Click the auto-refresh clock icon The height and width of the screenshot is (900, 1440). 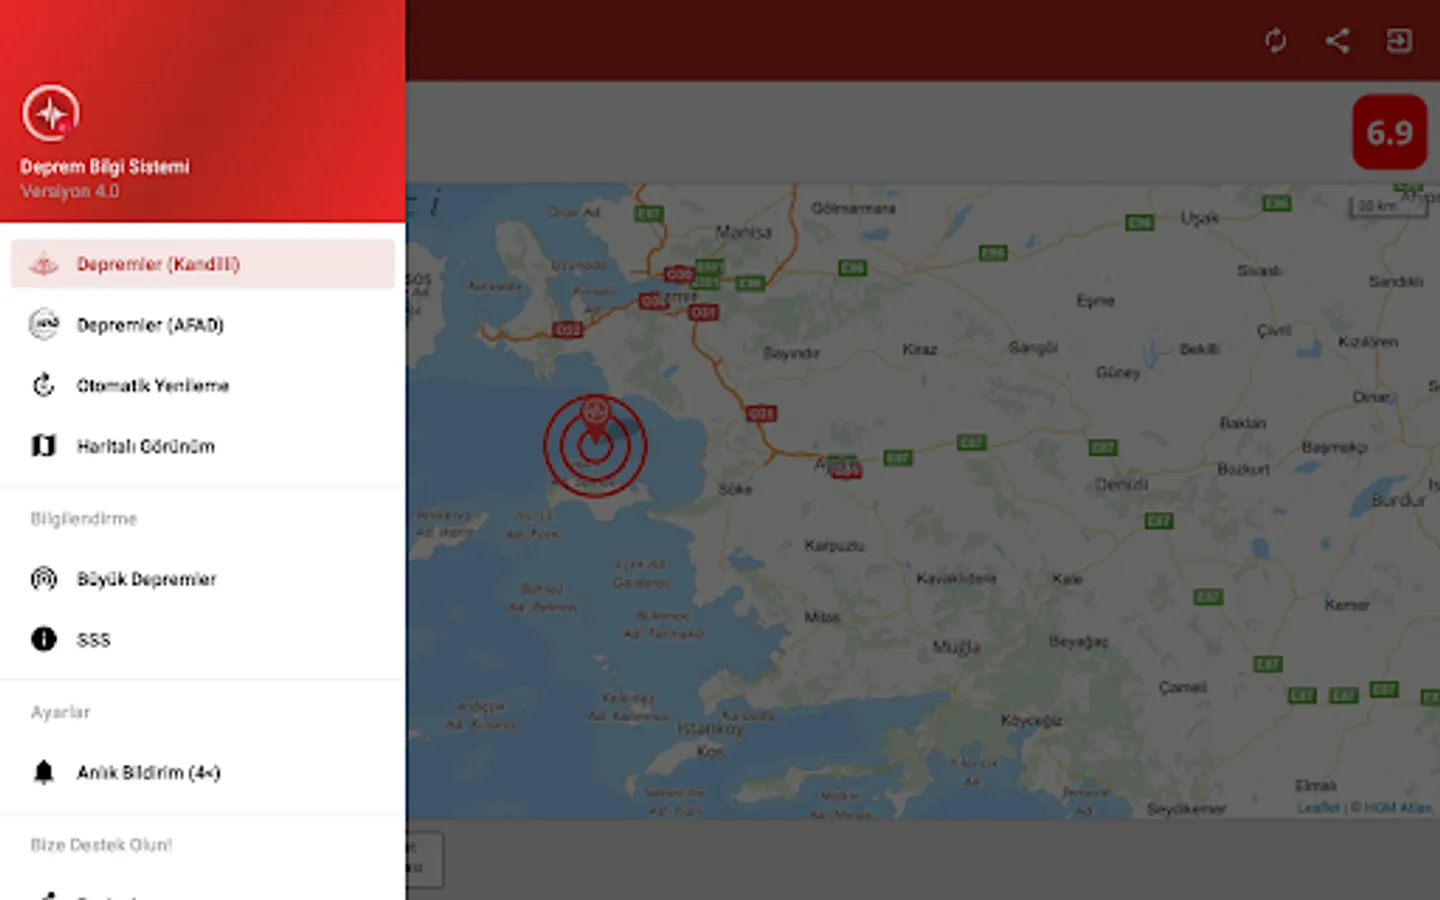point(44,385)
